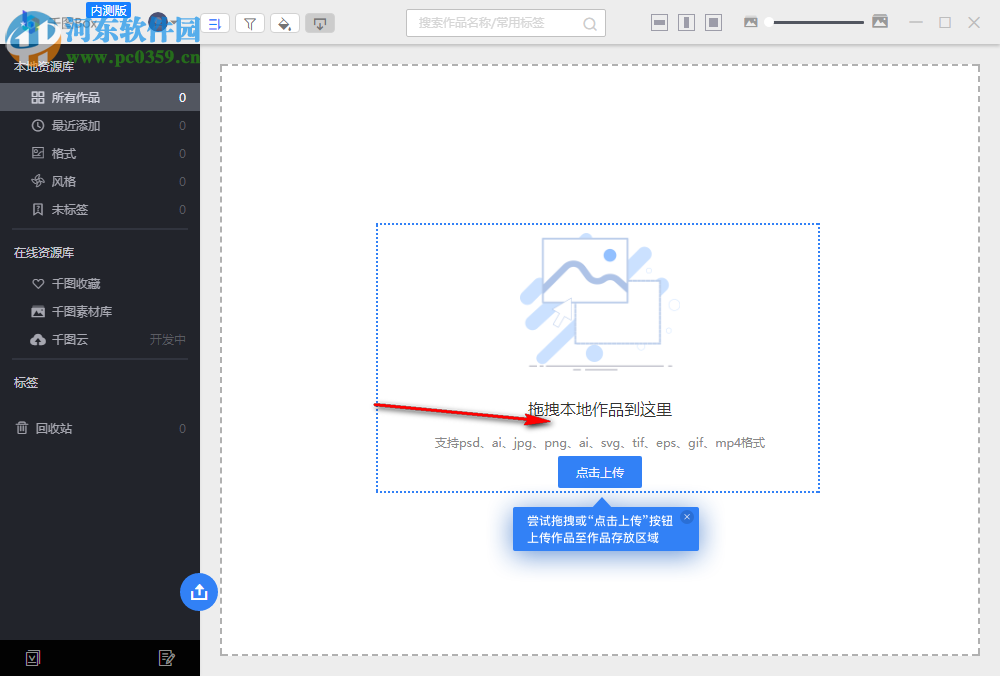
Task: Open the dropdown arrow next to the account avatar
Action: [x=175, y=20]
